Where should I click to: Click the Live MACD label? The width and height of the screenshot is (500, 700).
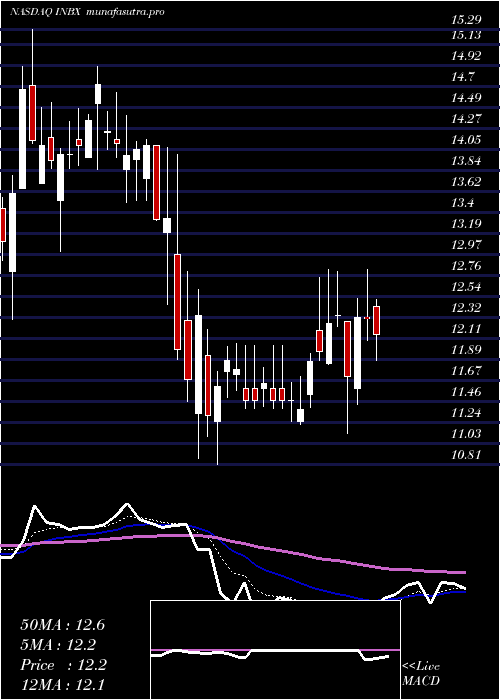click(x=421, y=674)
